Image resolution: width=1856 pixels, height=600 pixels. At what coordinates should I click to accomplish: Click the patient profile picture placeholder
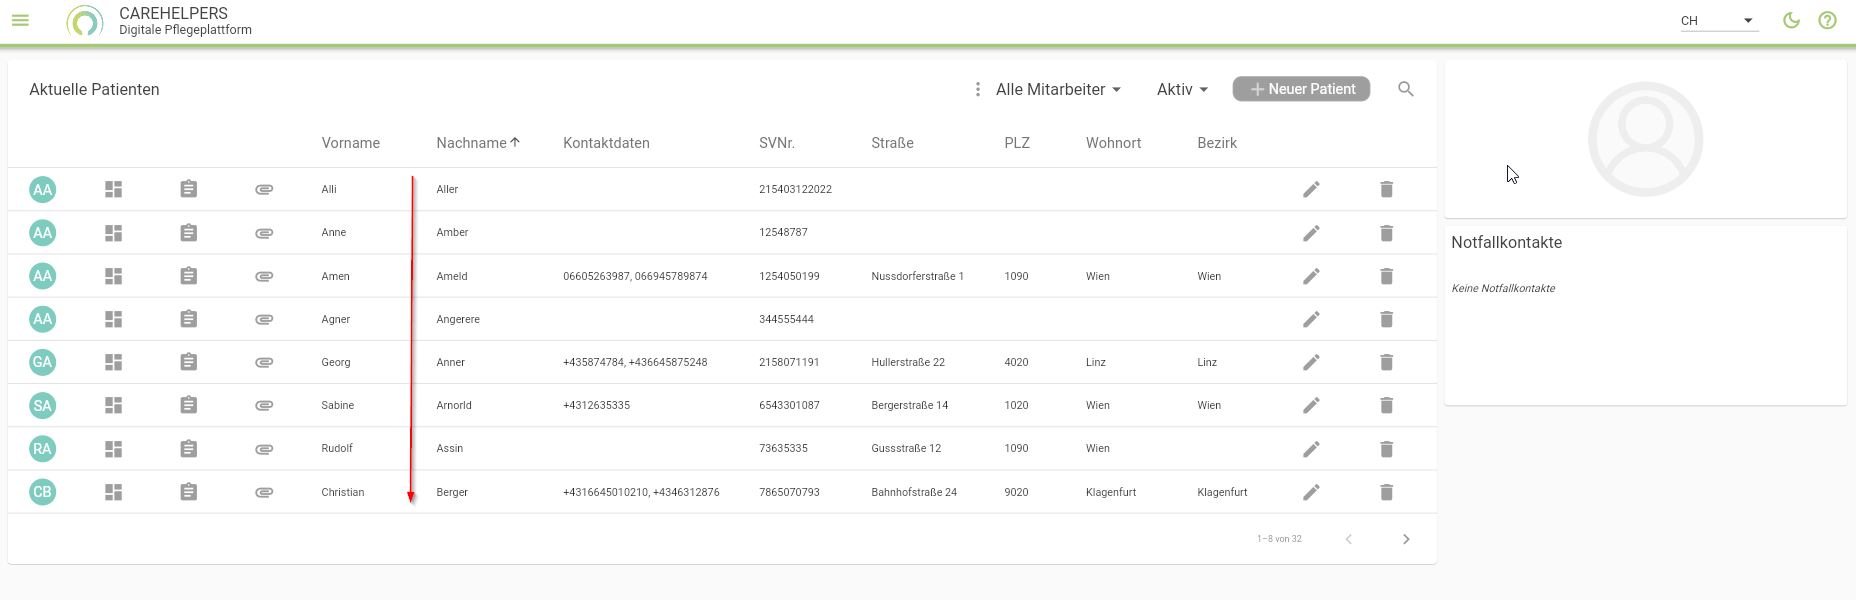1645,139
